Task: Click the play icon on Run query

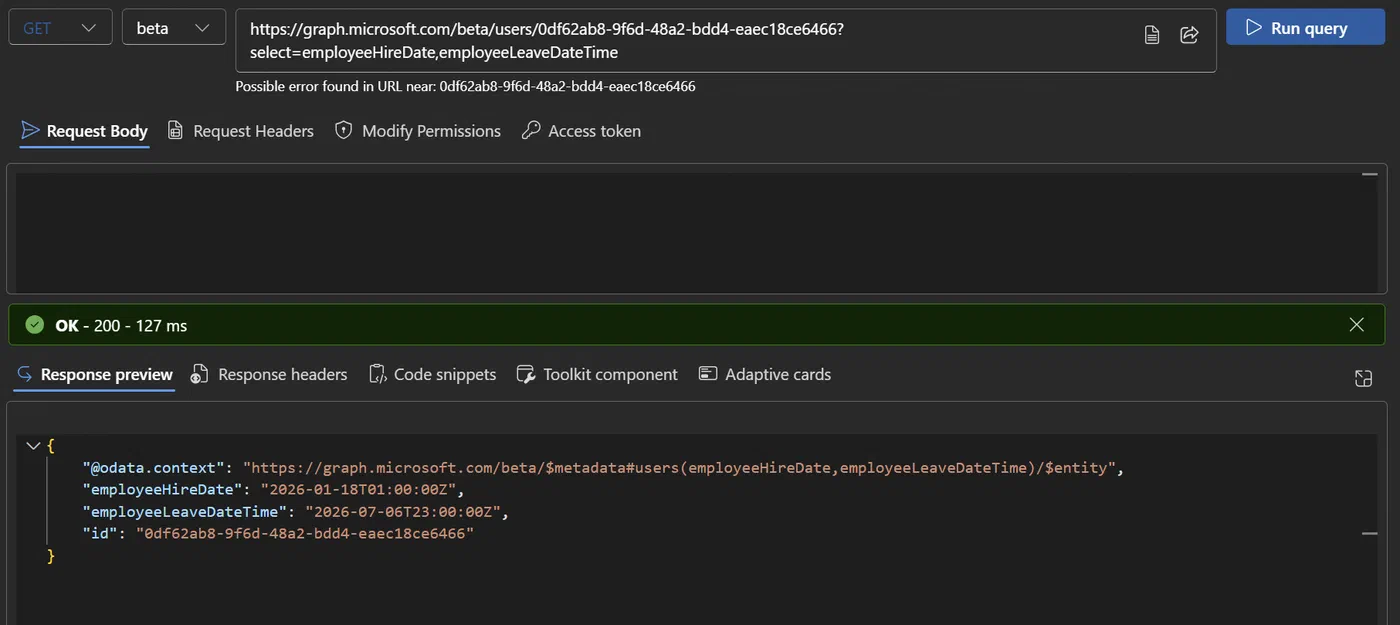Action: [x=1254, y=28]
